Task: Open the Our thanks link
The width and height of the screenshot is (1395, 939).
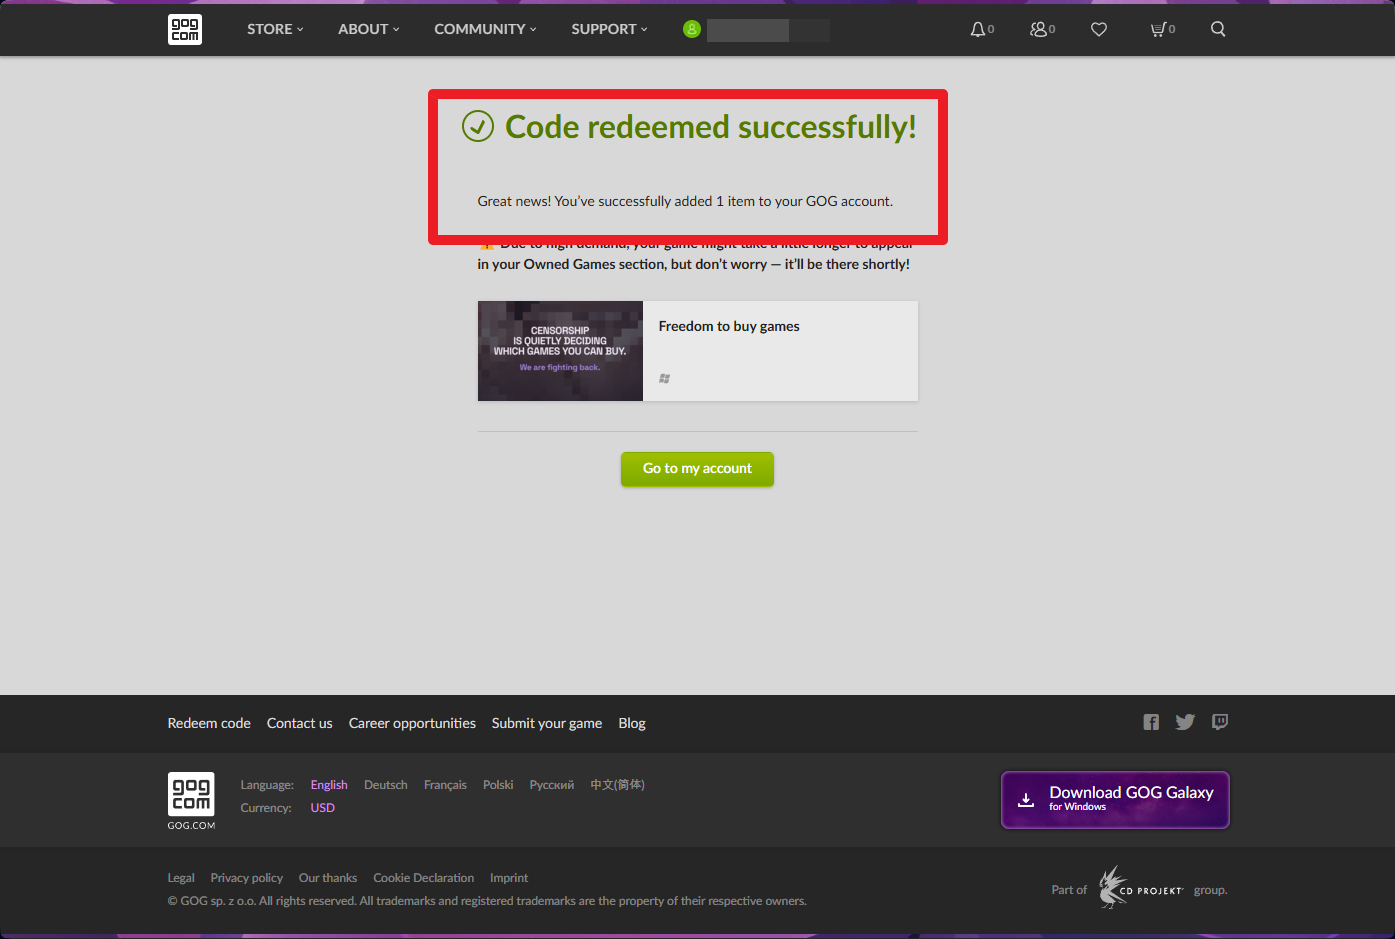Action: click(328, 878)
